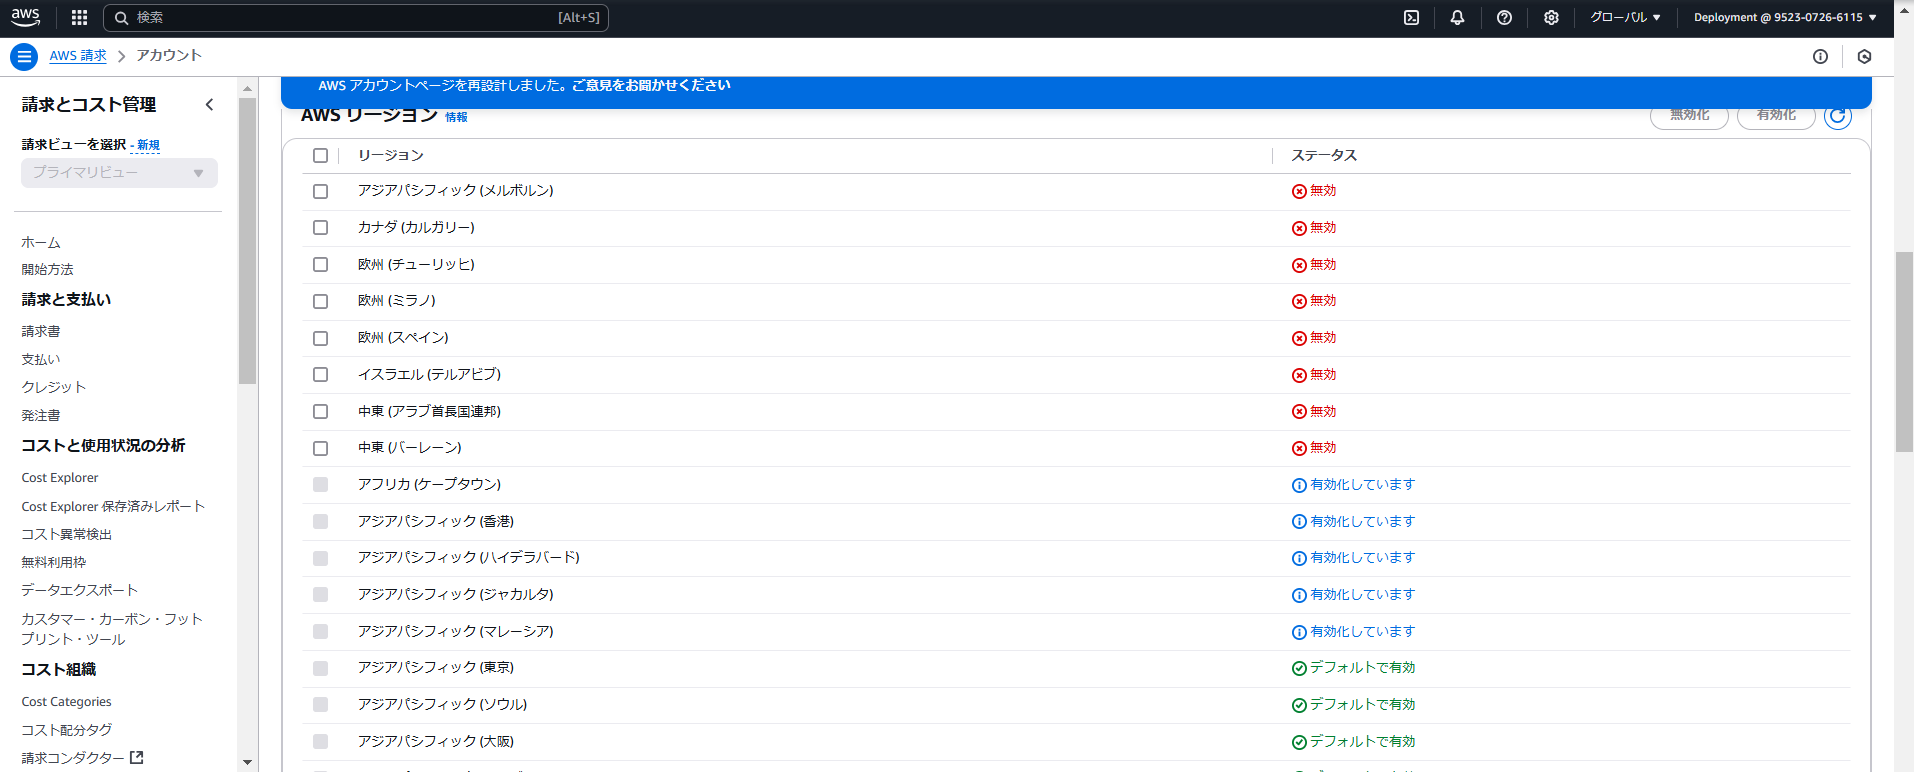This screenshot has width=1914, height=772.
Task: Launch CloudShell from the top bar
Action: pos(1411,17)
